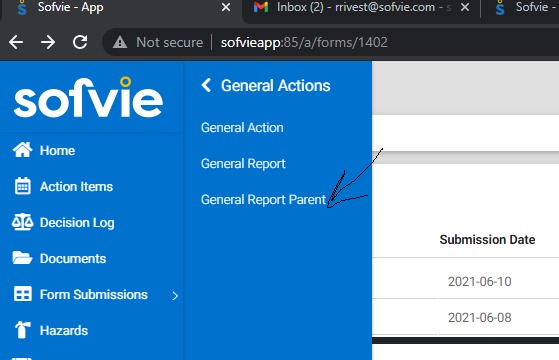Open the Documents folder icon
Screen dimensions: 559x360
22,258
